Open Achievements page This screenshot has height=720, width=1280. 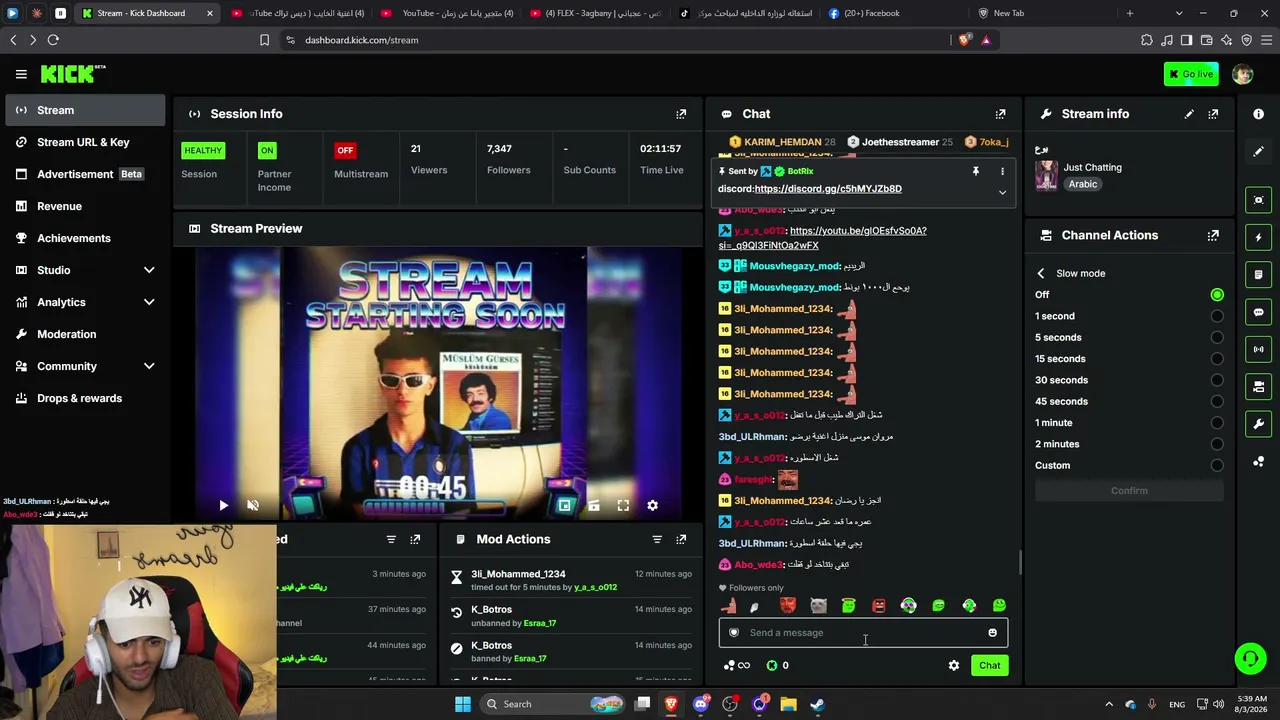point(85,238)
